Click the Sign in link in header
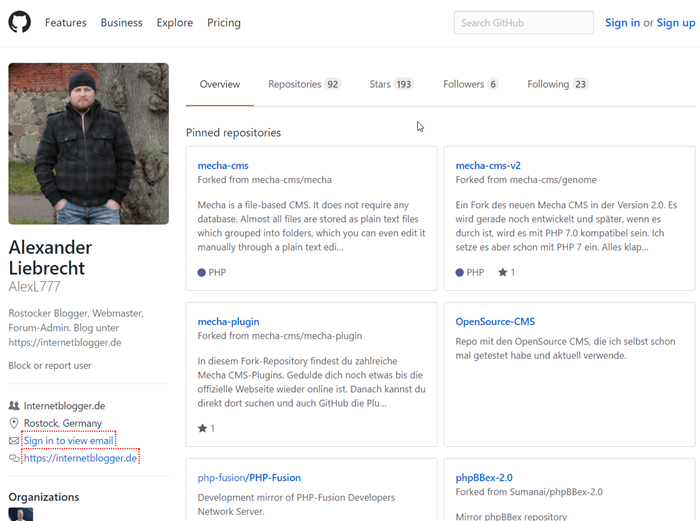This screenshot has width=700, height=521. pyautogui.click(x=622, y=22)
